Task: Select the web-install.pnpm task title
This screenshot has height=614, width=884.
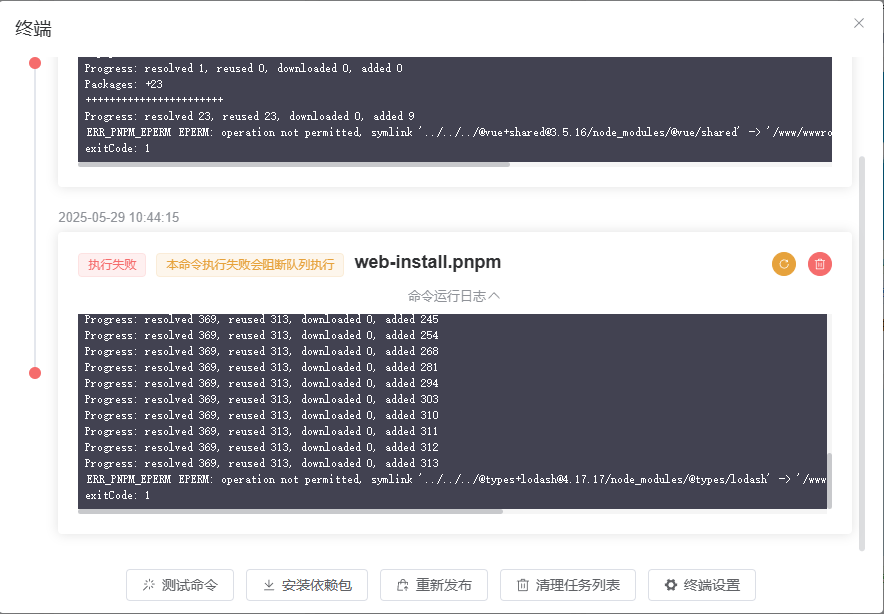Action: coord(427,263)
